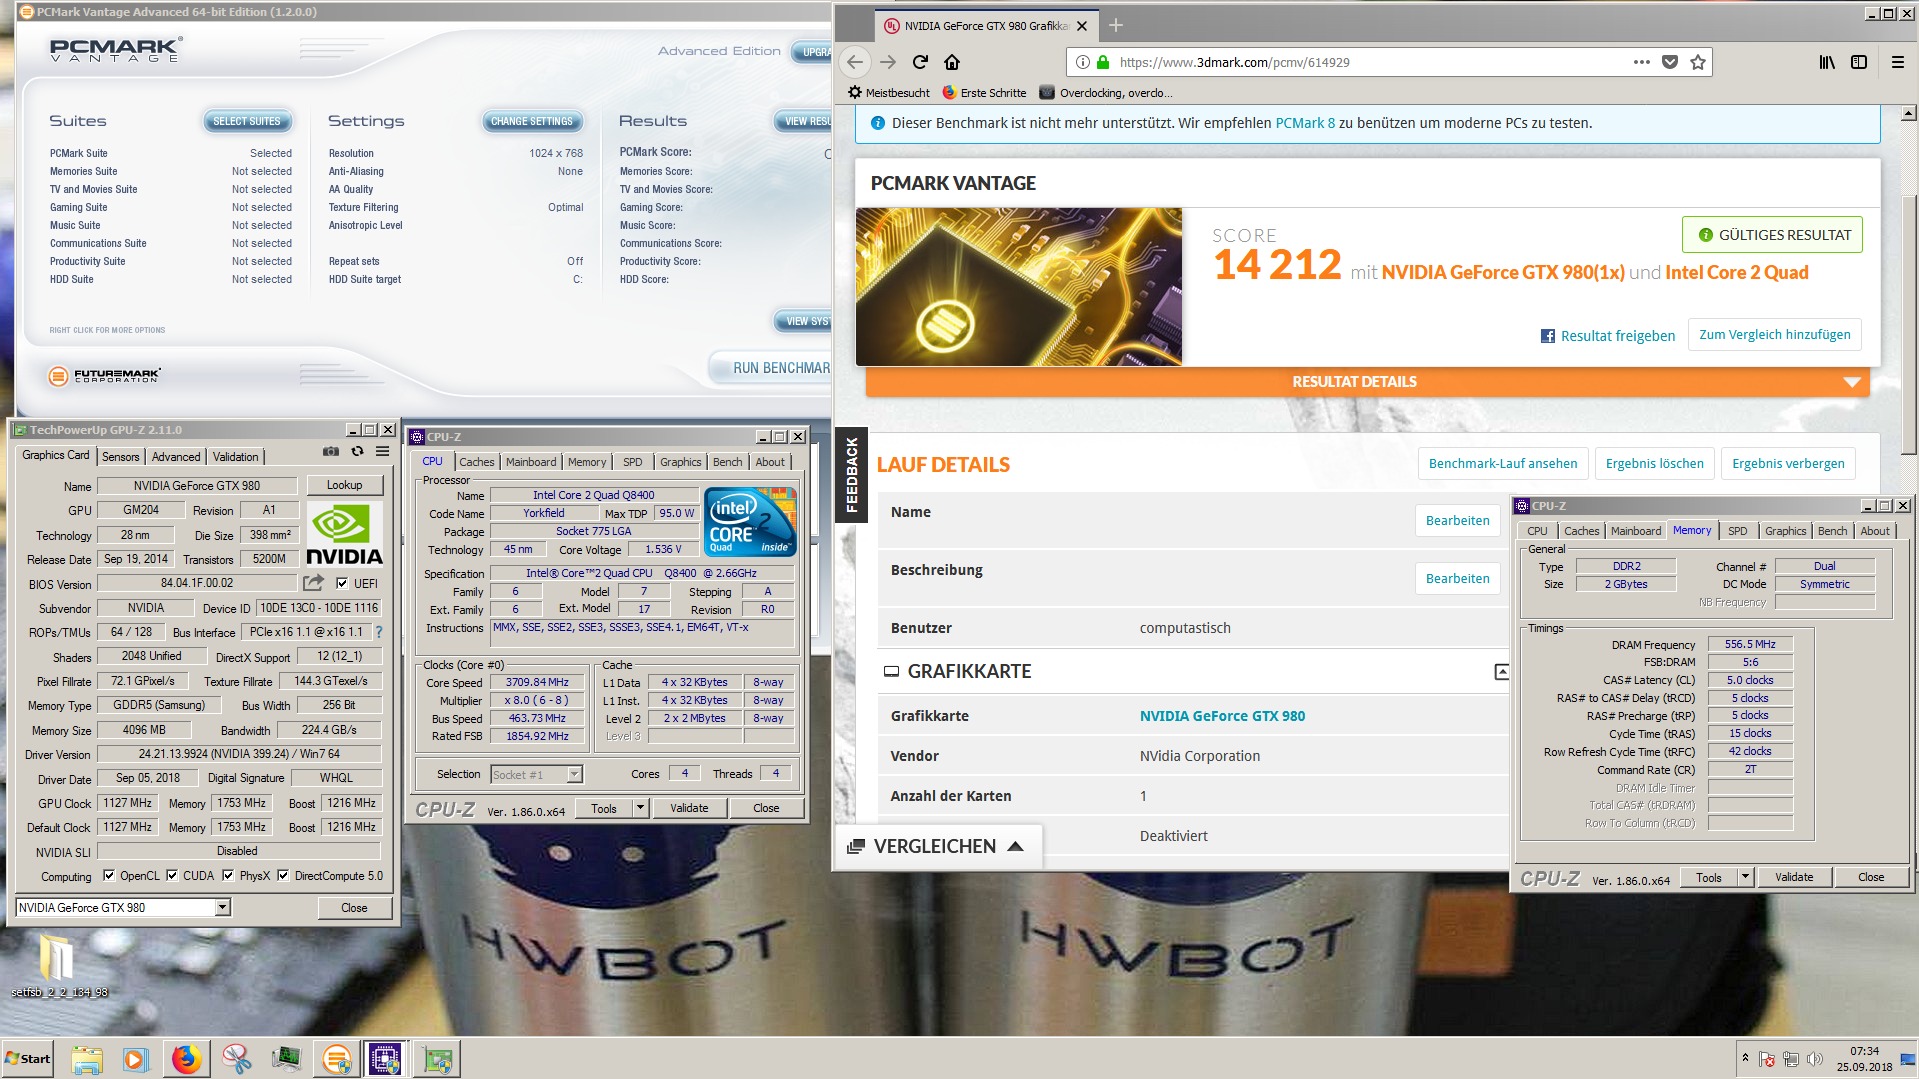Go back using Firefox's back arrow
1919x1079 pixels.
(854, 62)
